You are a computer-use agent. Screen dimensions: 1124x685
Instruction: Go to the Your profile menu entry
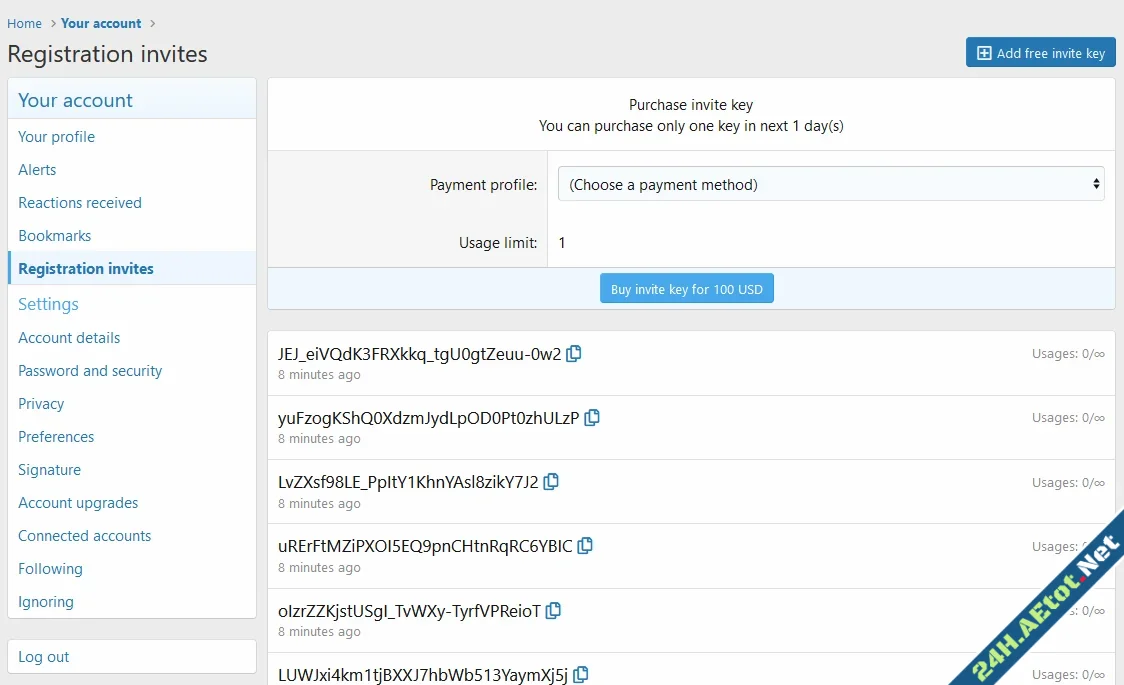pos(56,136)
